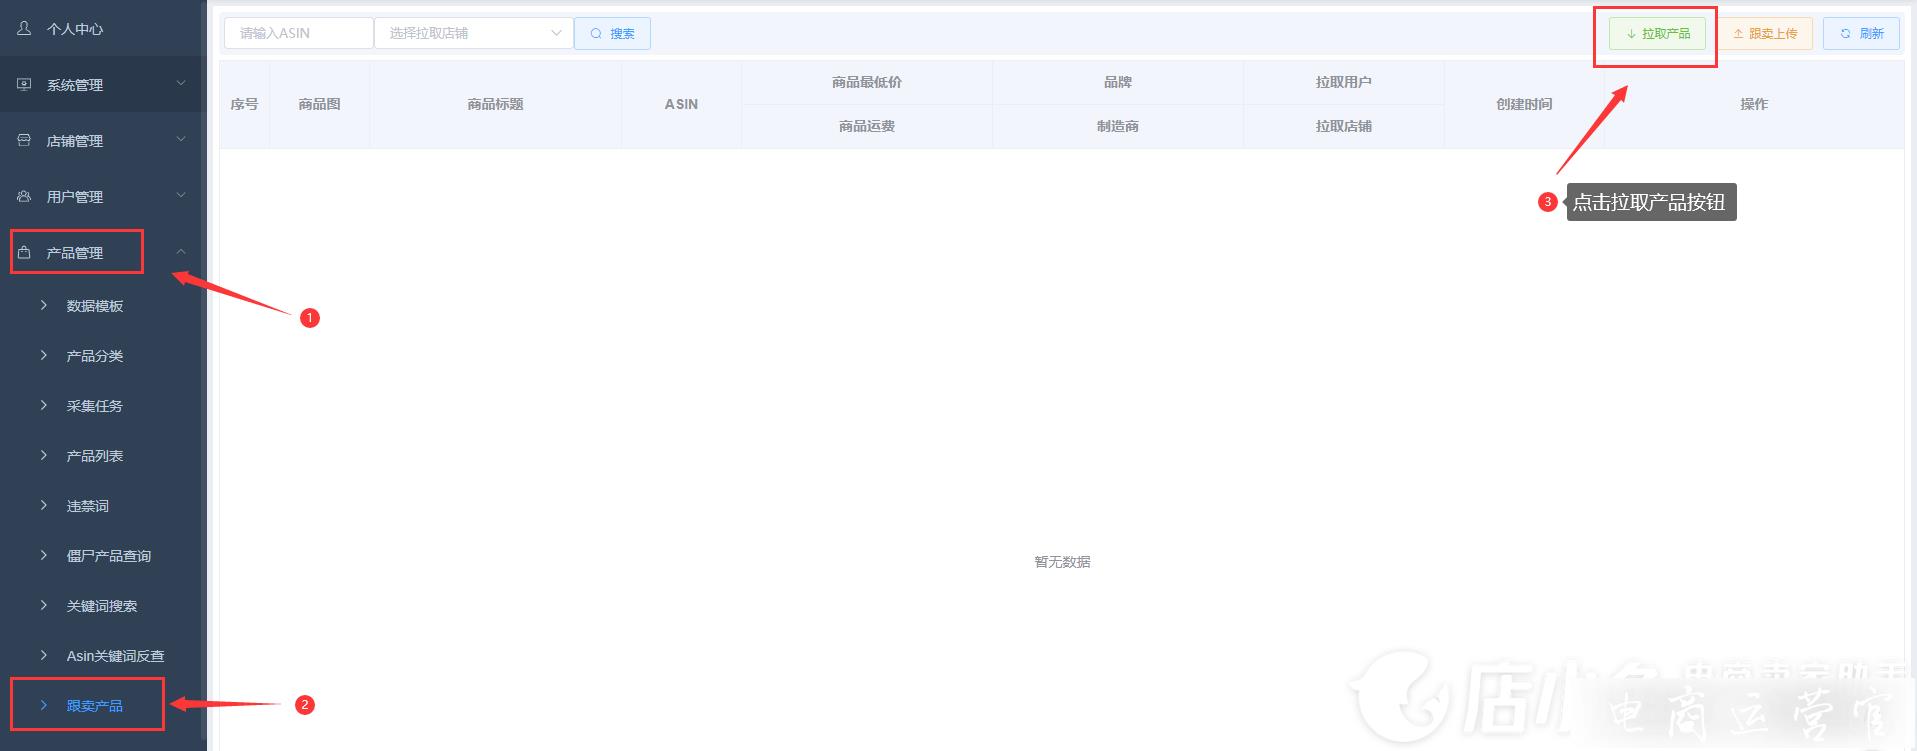Click the 制造商 column header
This screenshot has width=1917, height=751.
point(1118,126)
